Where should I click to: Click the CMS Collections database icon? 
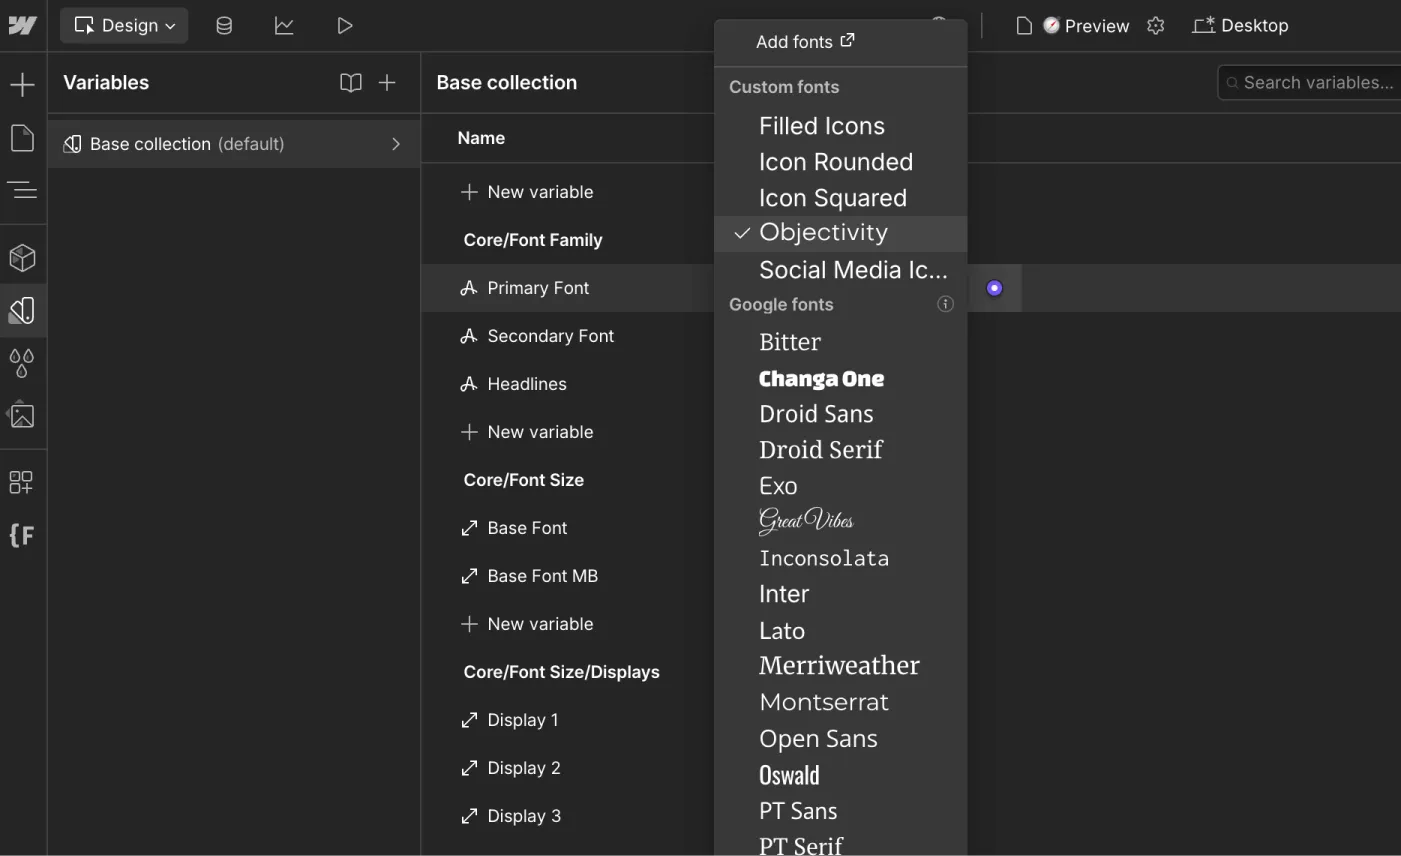click(224, 25)
